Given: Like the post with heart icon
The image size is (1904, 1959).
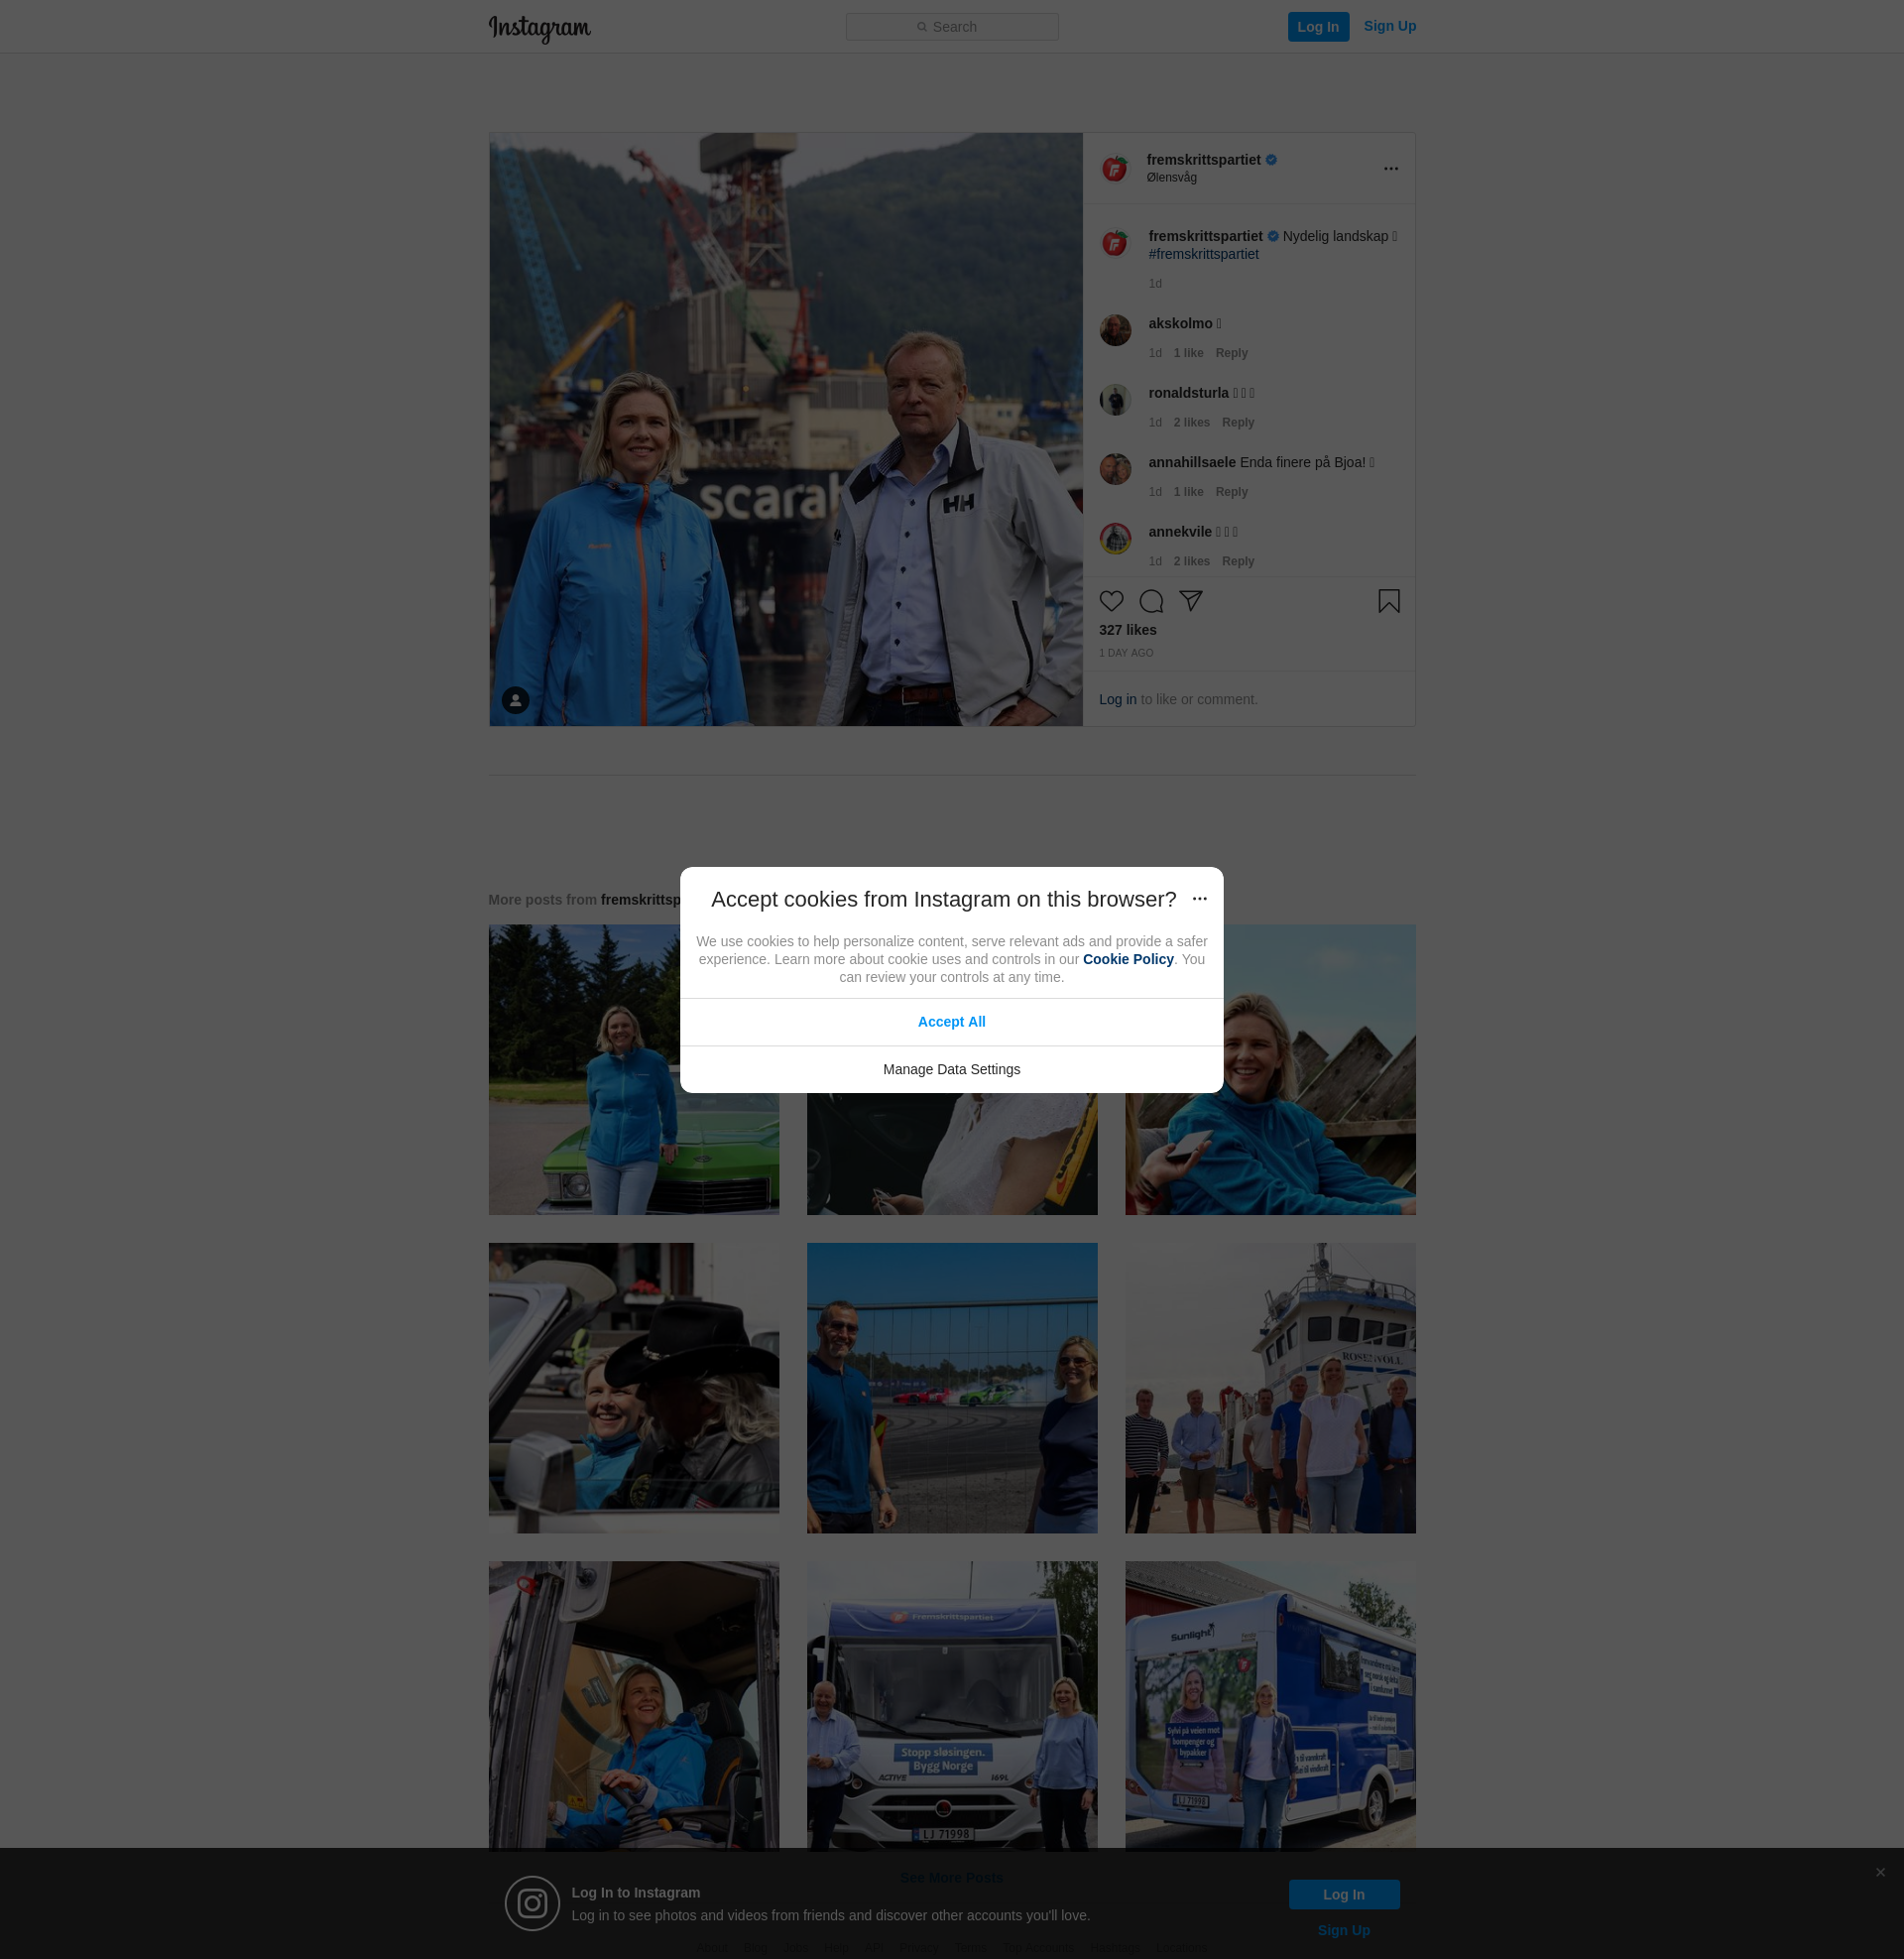Looking at the screenshot, I should coord(1111,601).
